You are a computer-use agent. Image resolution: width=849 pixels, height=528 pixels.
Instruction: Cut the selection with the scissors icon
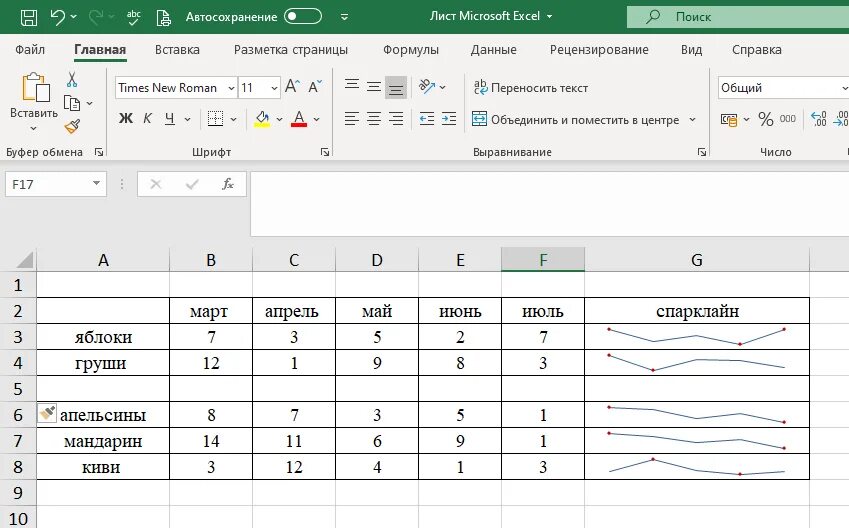tap(71, 80)
